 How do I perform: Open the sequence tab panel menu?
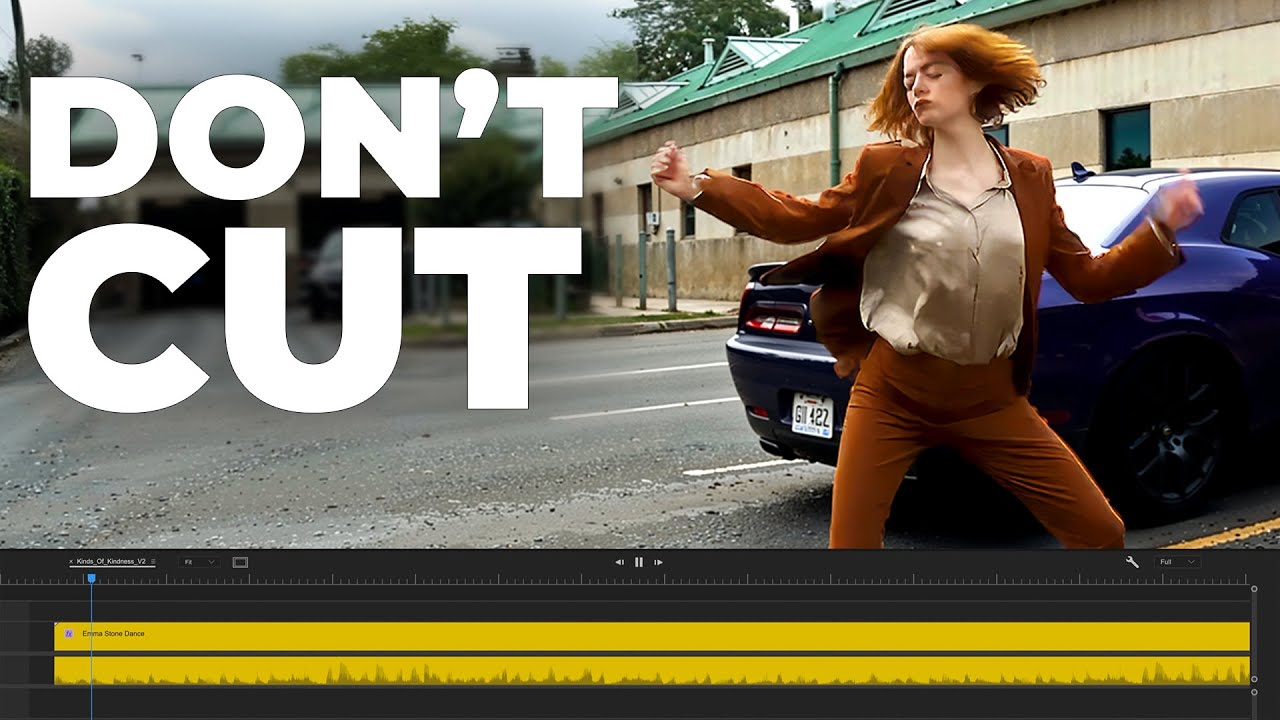(153, 562)
